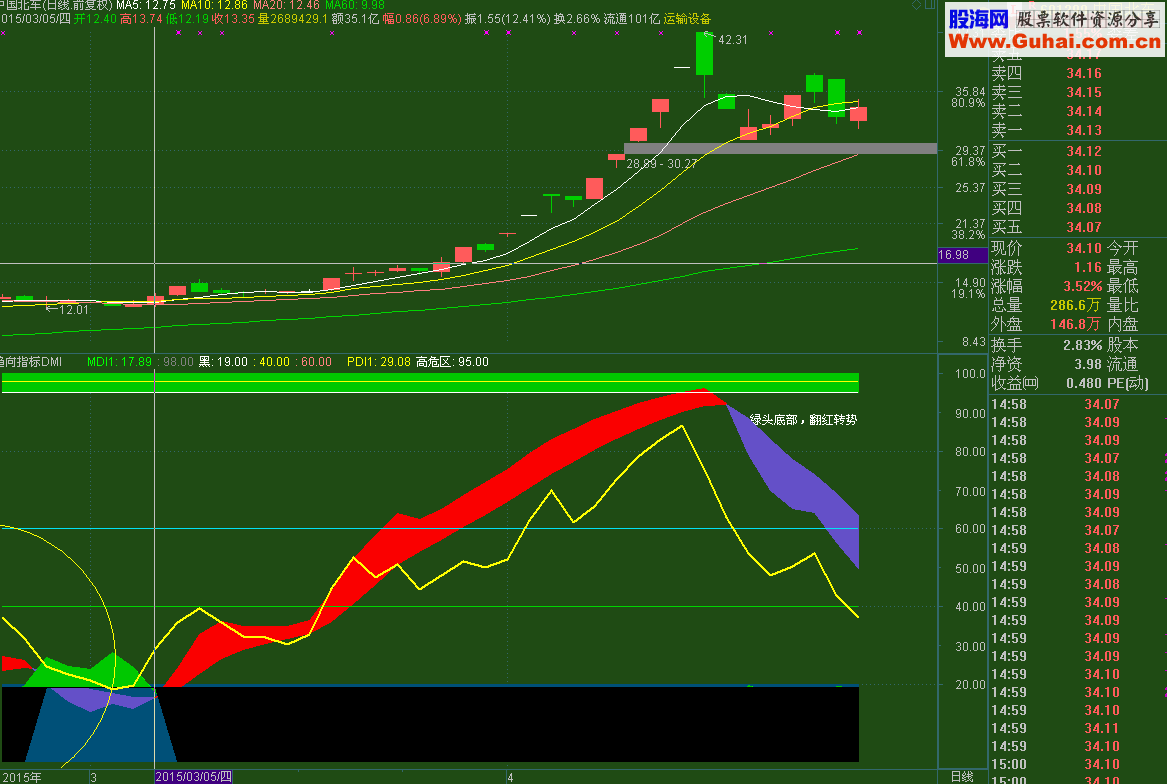
Task: Click the 收益 value 0.480
Action: [1084, 383]
